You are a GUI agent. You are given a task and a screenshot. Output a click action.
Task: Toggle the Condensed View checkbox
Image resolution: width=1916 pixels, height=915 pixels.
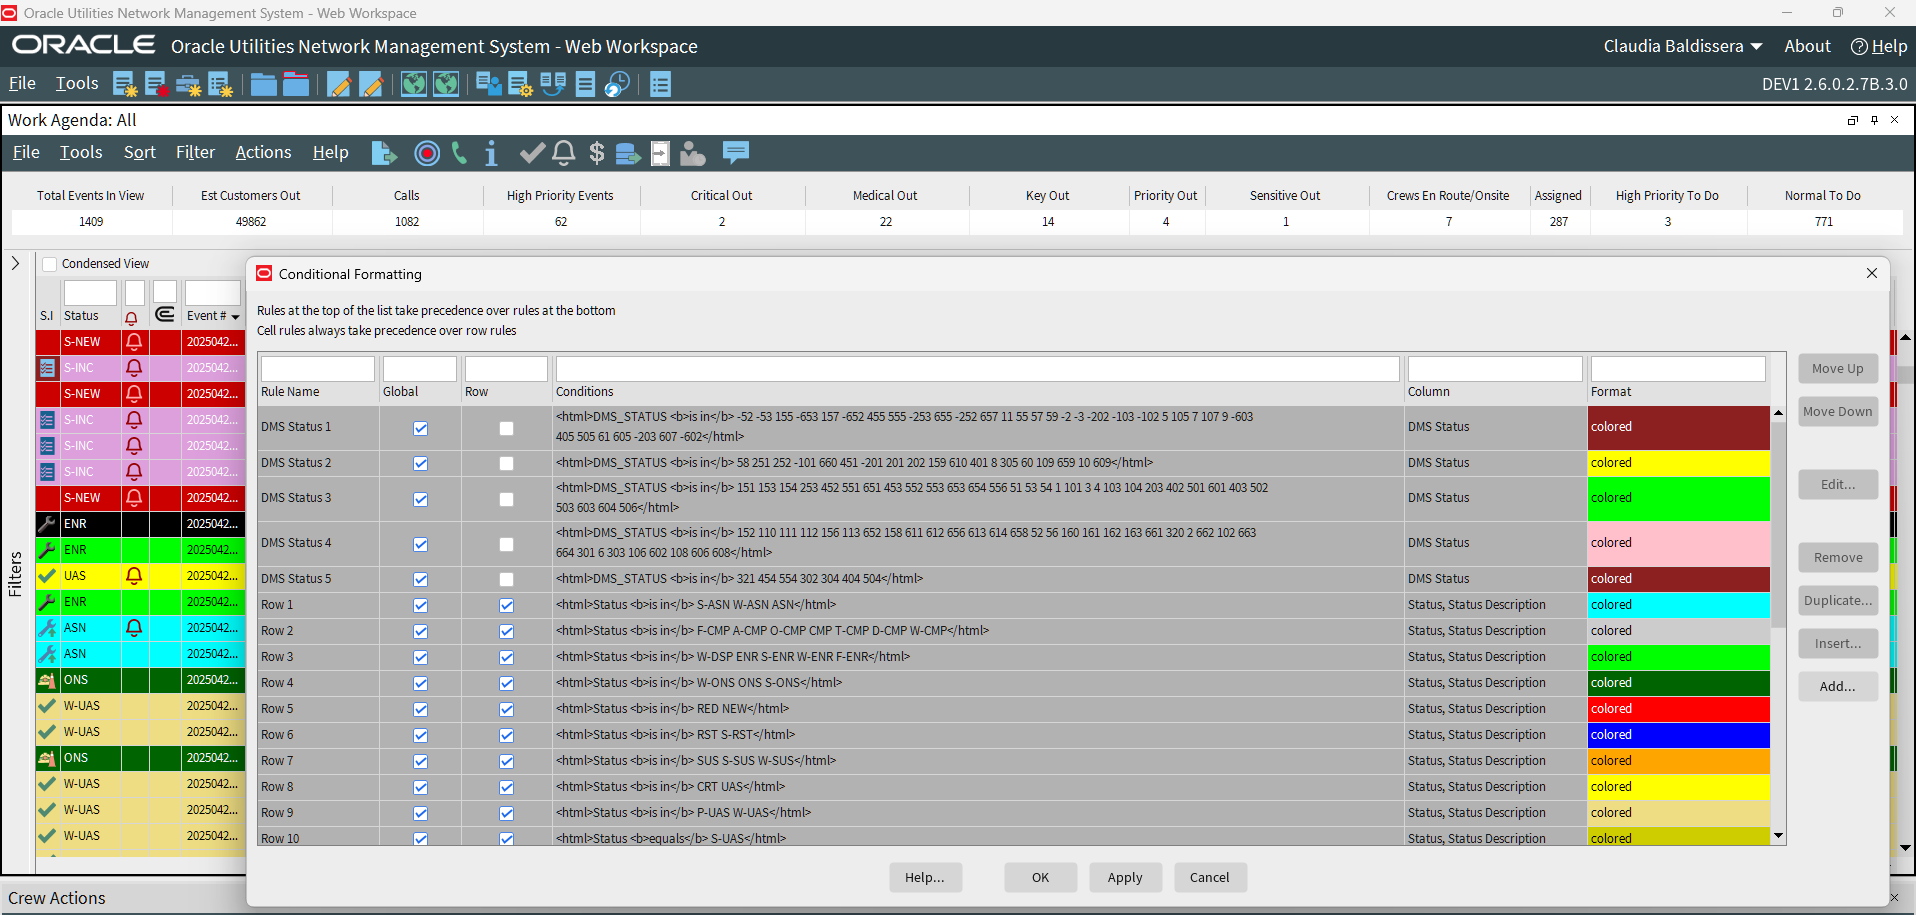(x=50, y=264)
